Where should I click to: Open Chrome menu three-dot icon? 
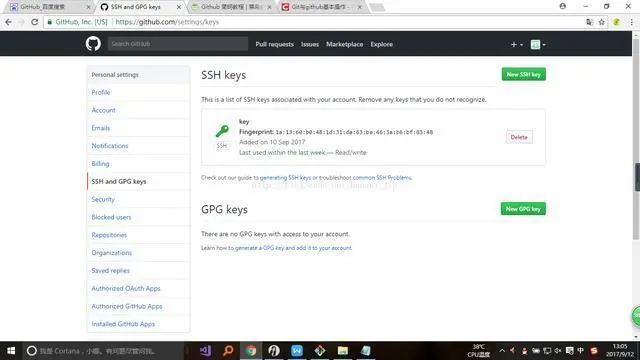[x=631, y=22]
